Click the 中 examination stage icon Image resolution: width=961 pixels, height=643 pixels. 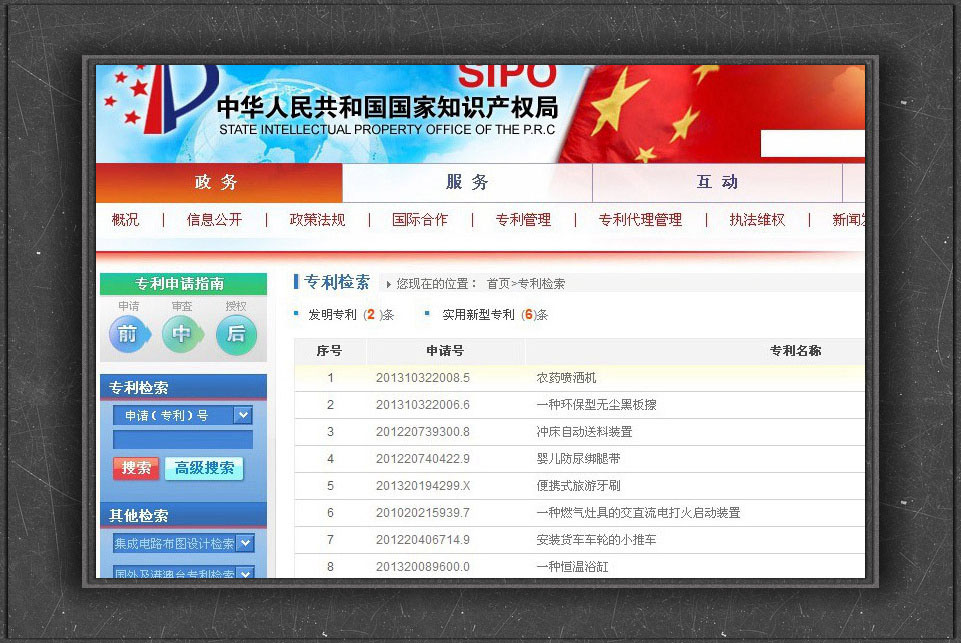(181, 335)
